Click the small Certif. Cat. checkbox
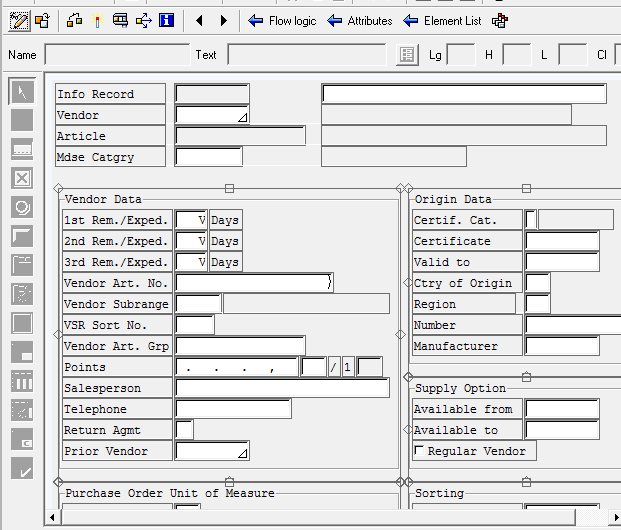 coord(531,219)
